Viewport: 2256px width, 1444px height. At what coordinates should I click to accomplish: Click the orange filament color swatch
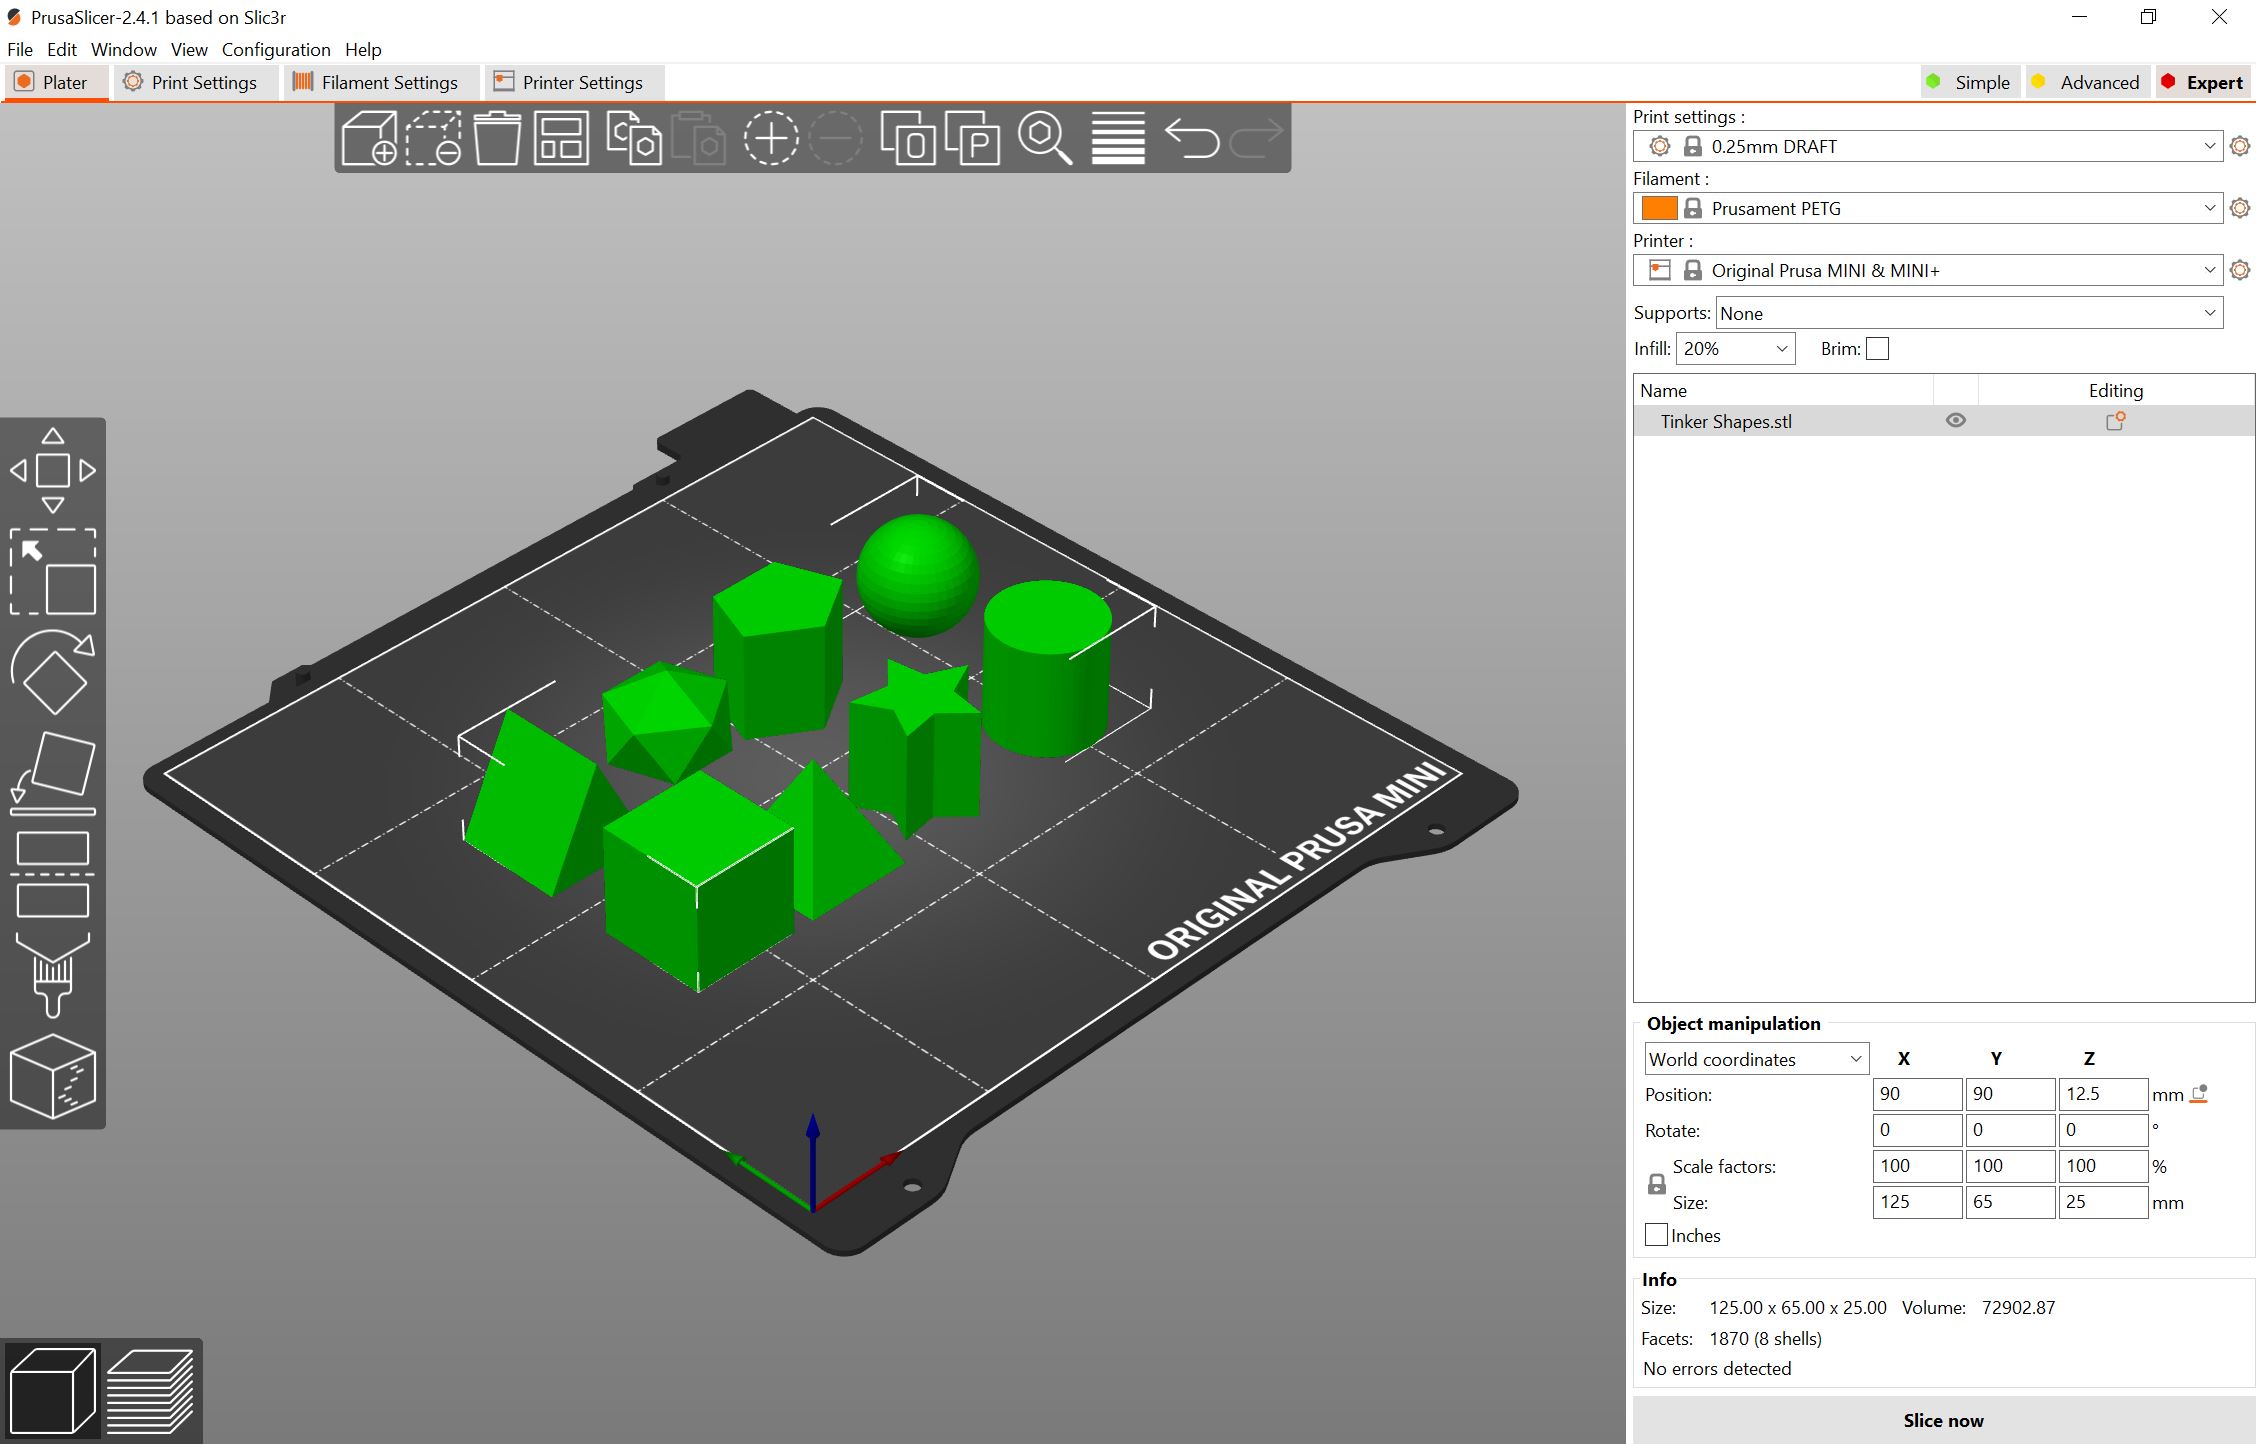click(x=1659, y=207)
